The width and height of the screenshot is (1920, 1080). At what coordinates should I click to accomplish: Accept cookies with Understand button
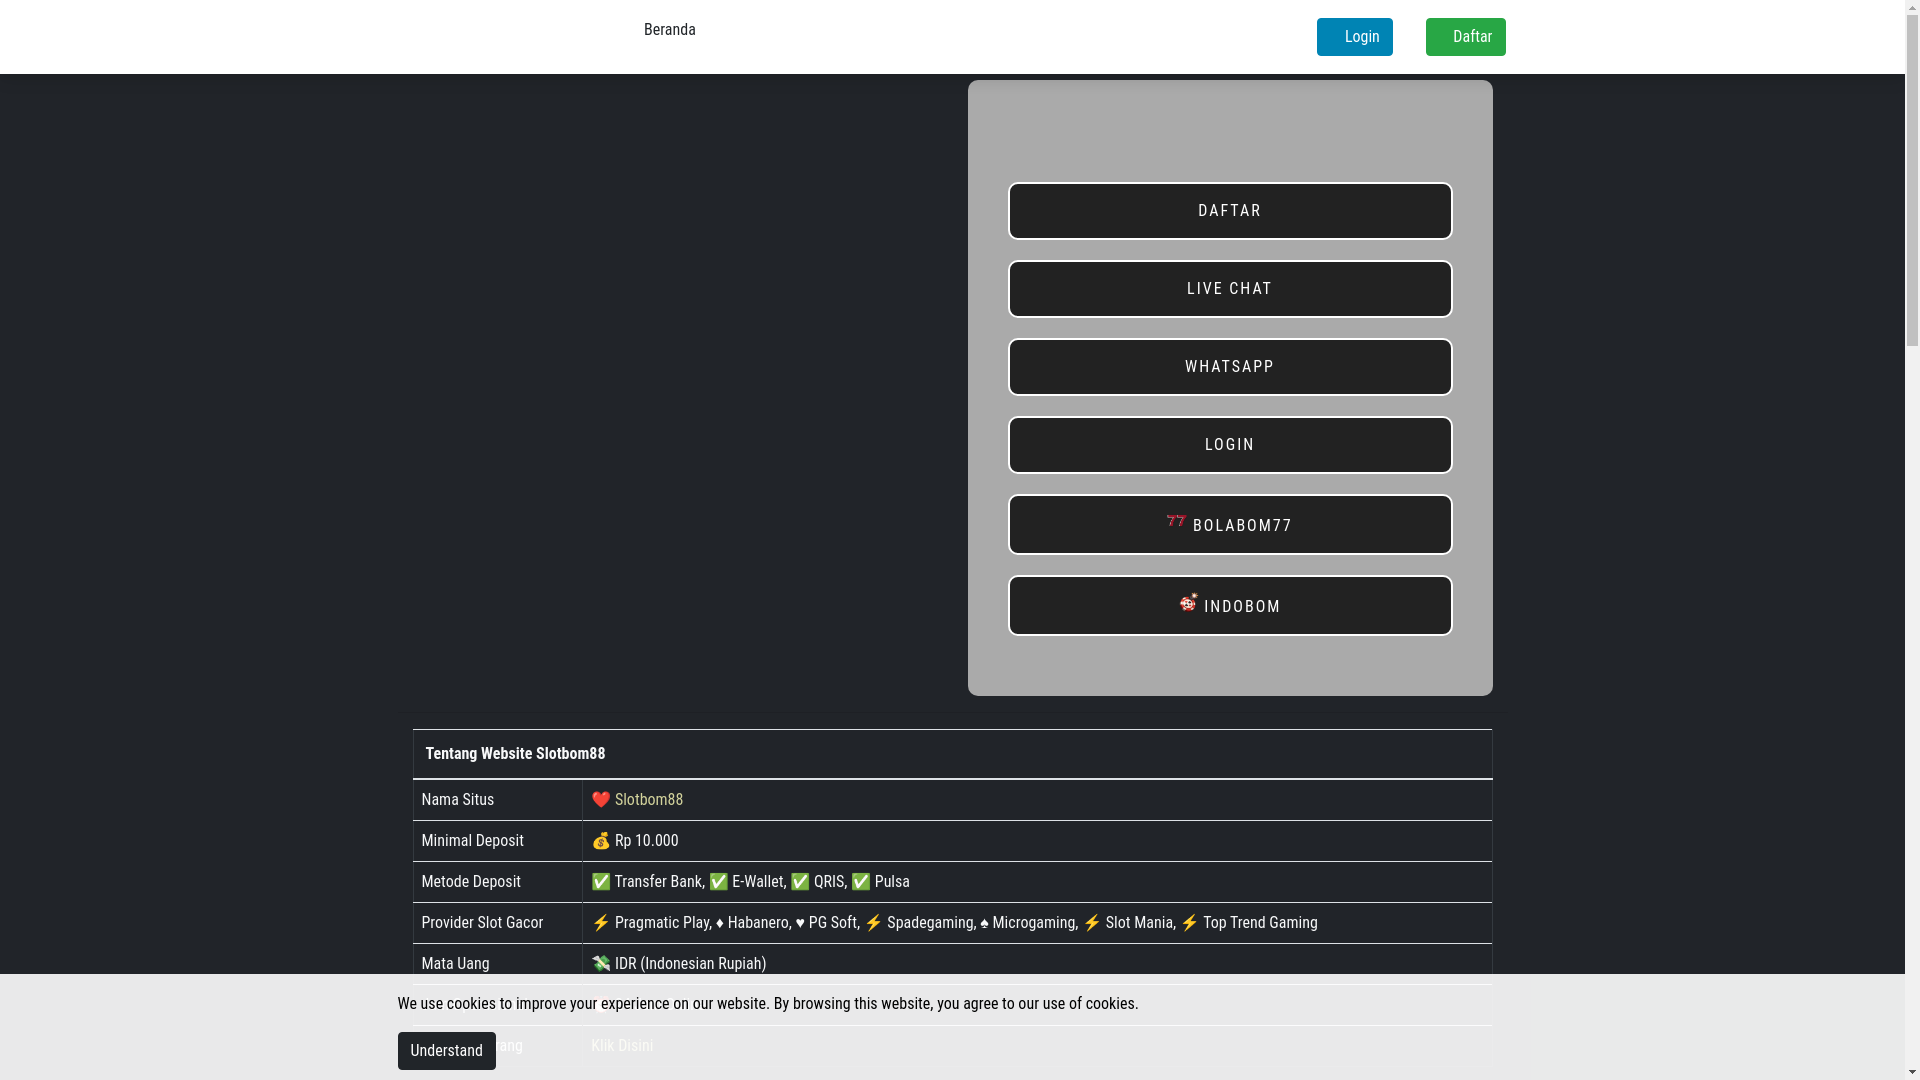pos(446,1051)
